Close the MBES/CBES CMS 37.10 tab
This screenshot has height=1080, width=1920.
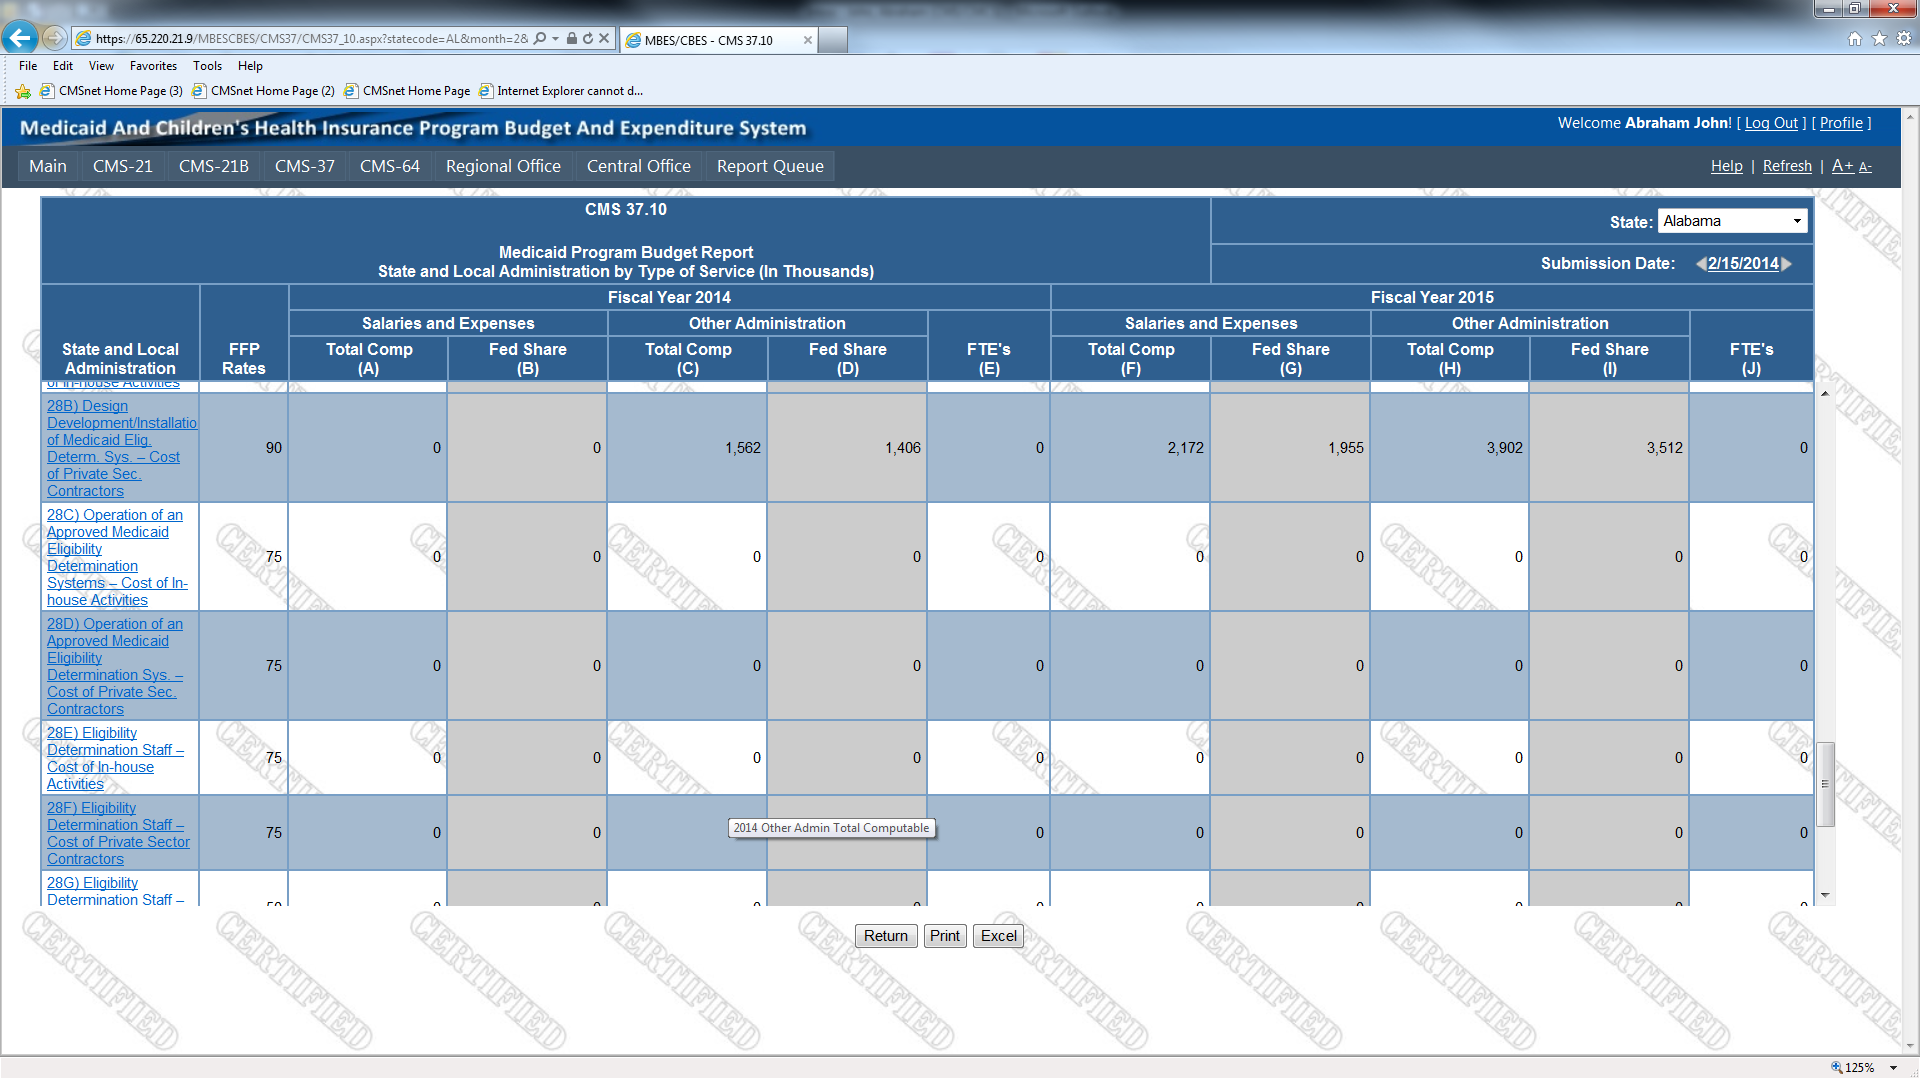click(x=807, y=40)
